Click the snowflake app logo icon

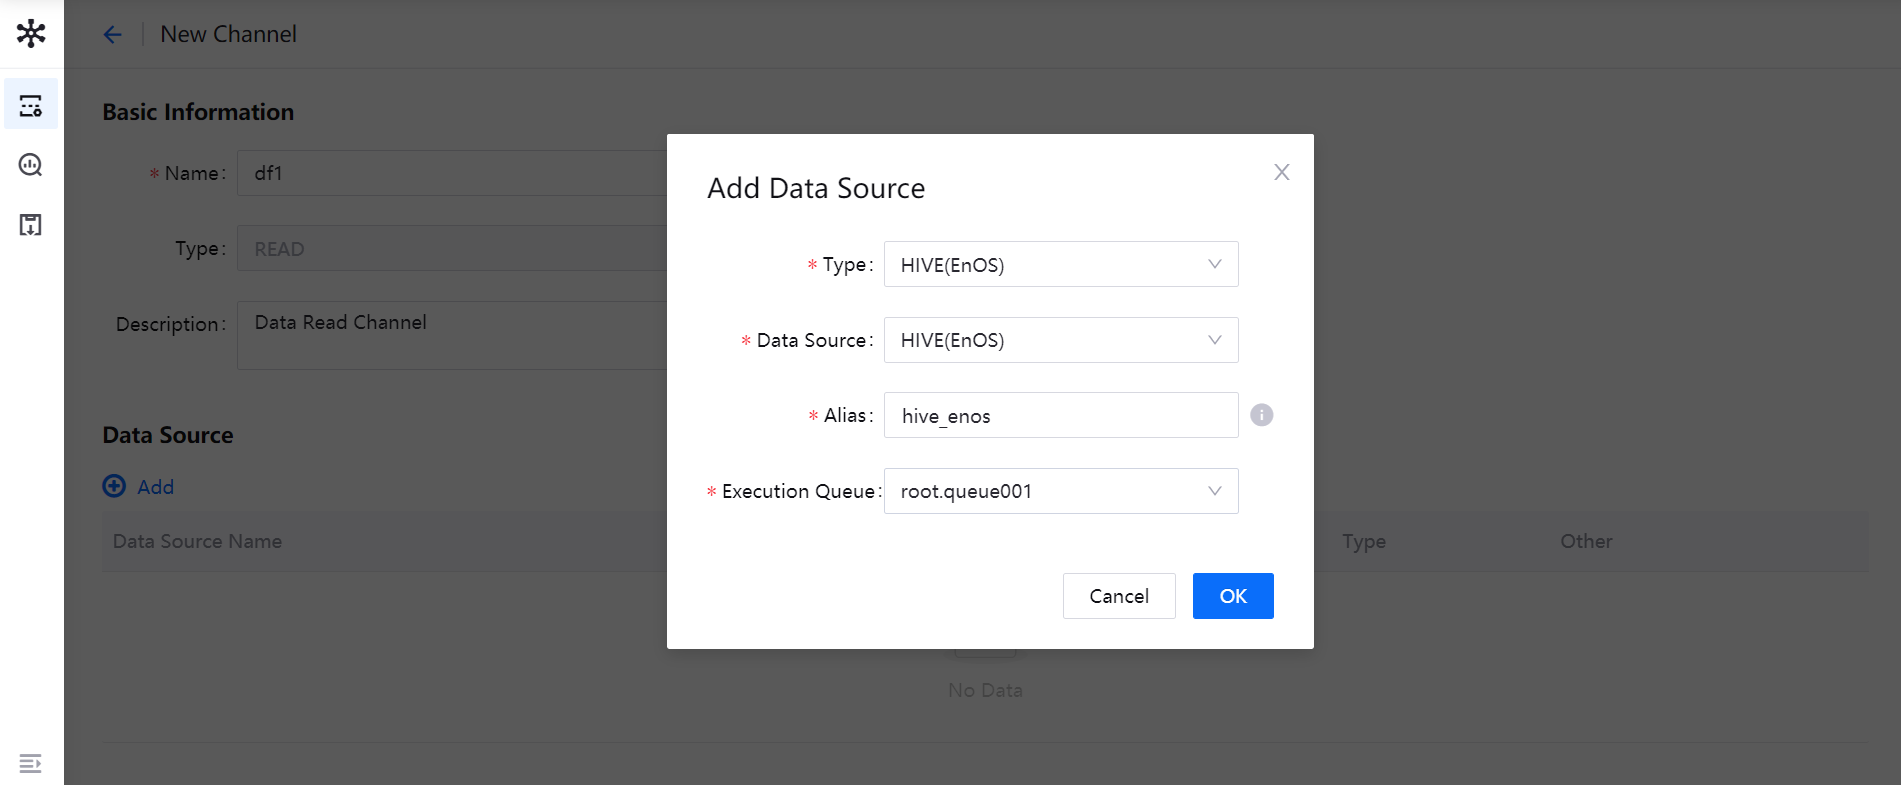pos(31,33)
